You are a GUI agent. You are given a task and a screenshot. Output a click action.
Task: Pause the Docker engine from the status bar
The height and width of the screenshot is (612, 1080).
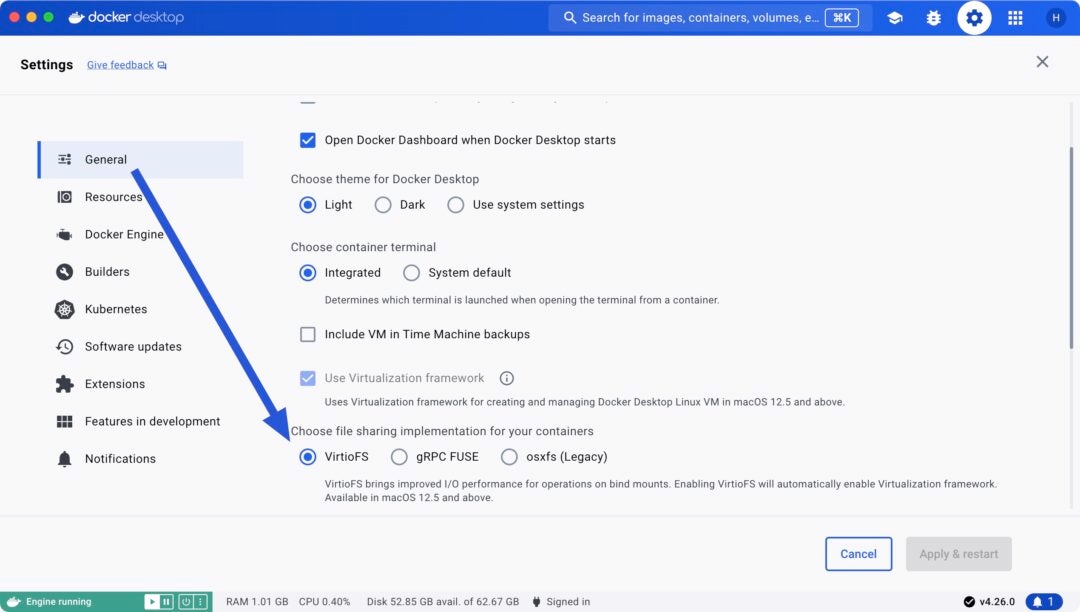coord(166,601)
